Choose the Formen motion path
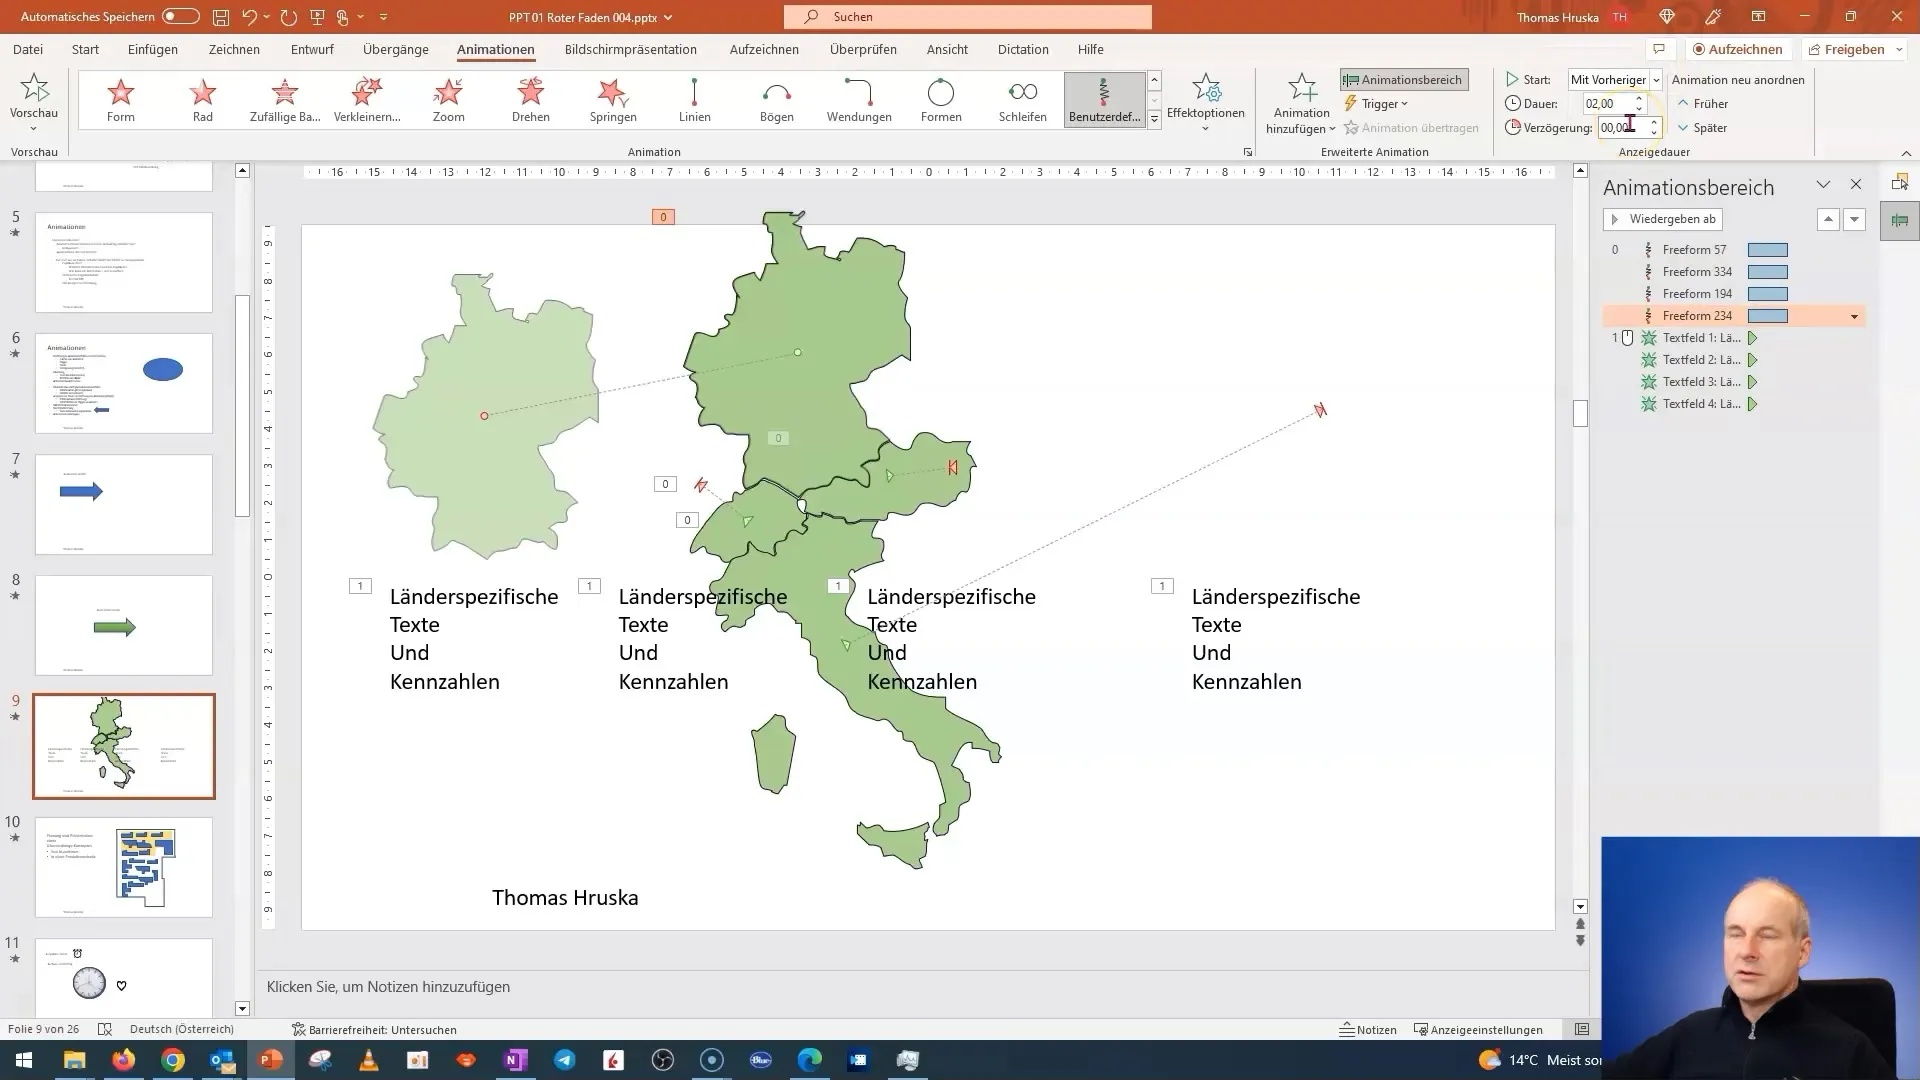Viewport: 1920px width, 1080px height. tap(941, 100)
